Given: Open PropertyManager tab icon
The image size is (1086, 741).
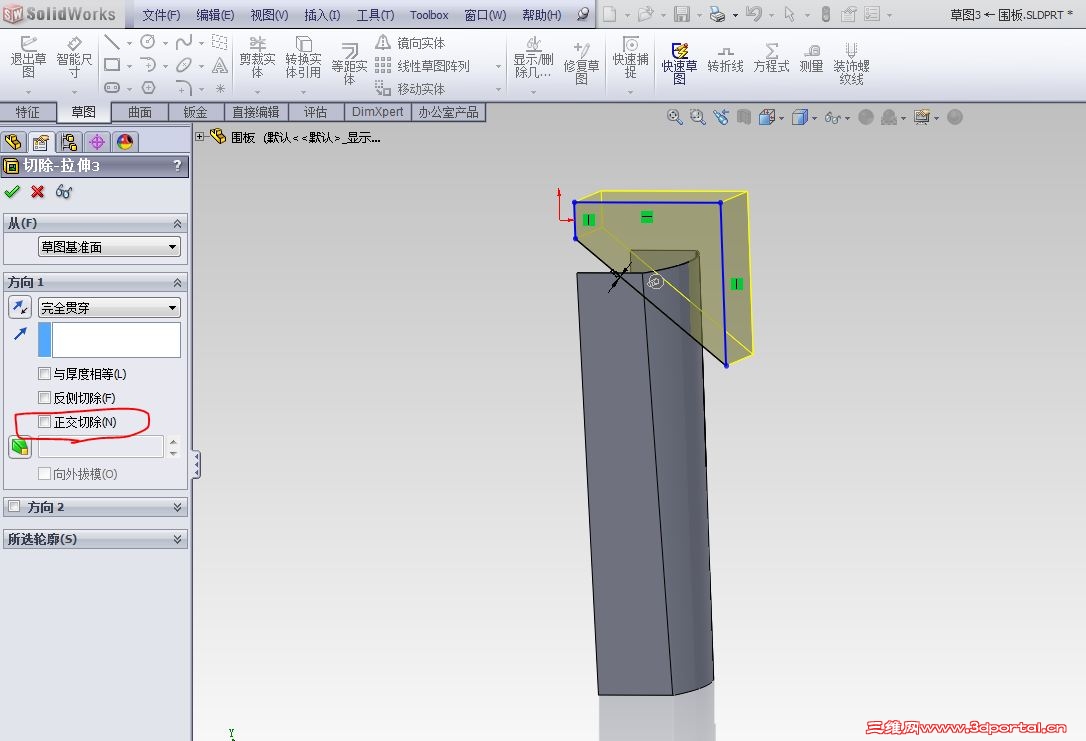Looking at the screenshot, I should point(41,142).
